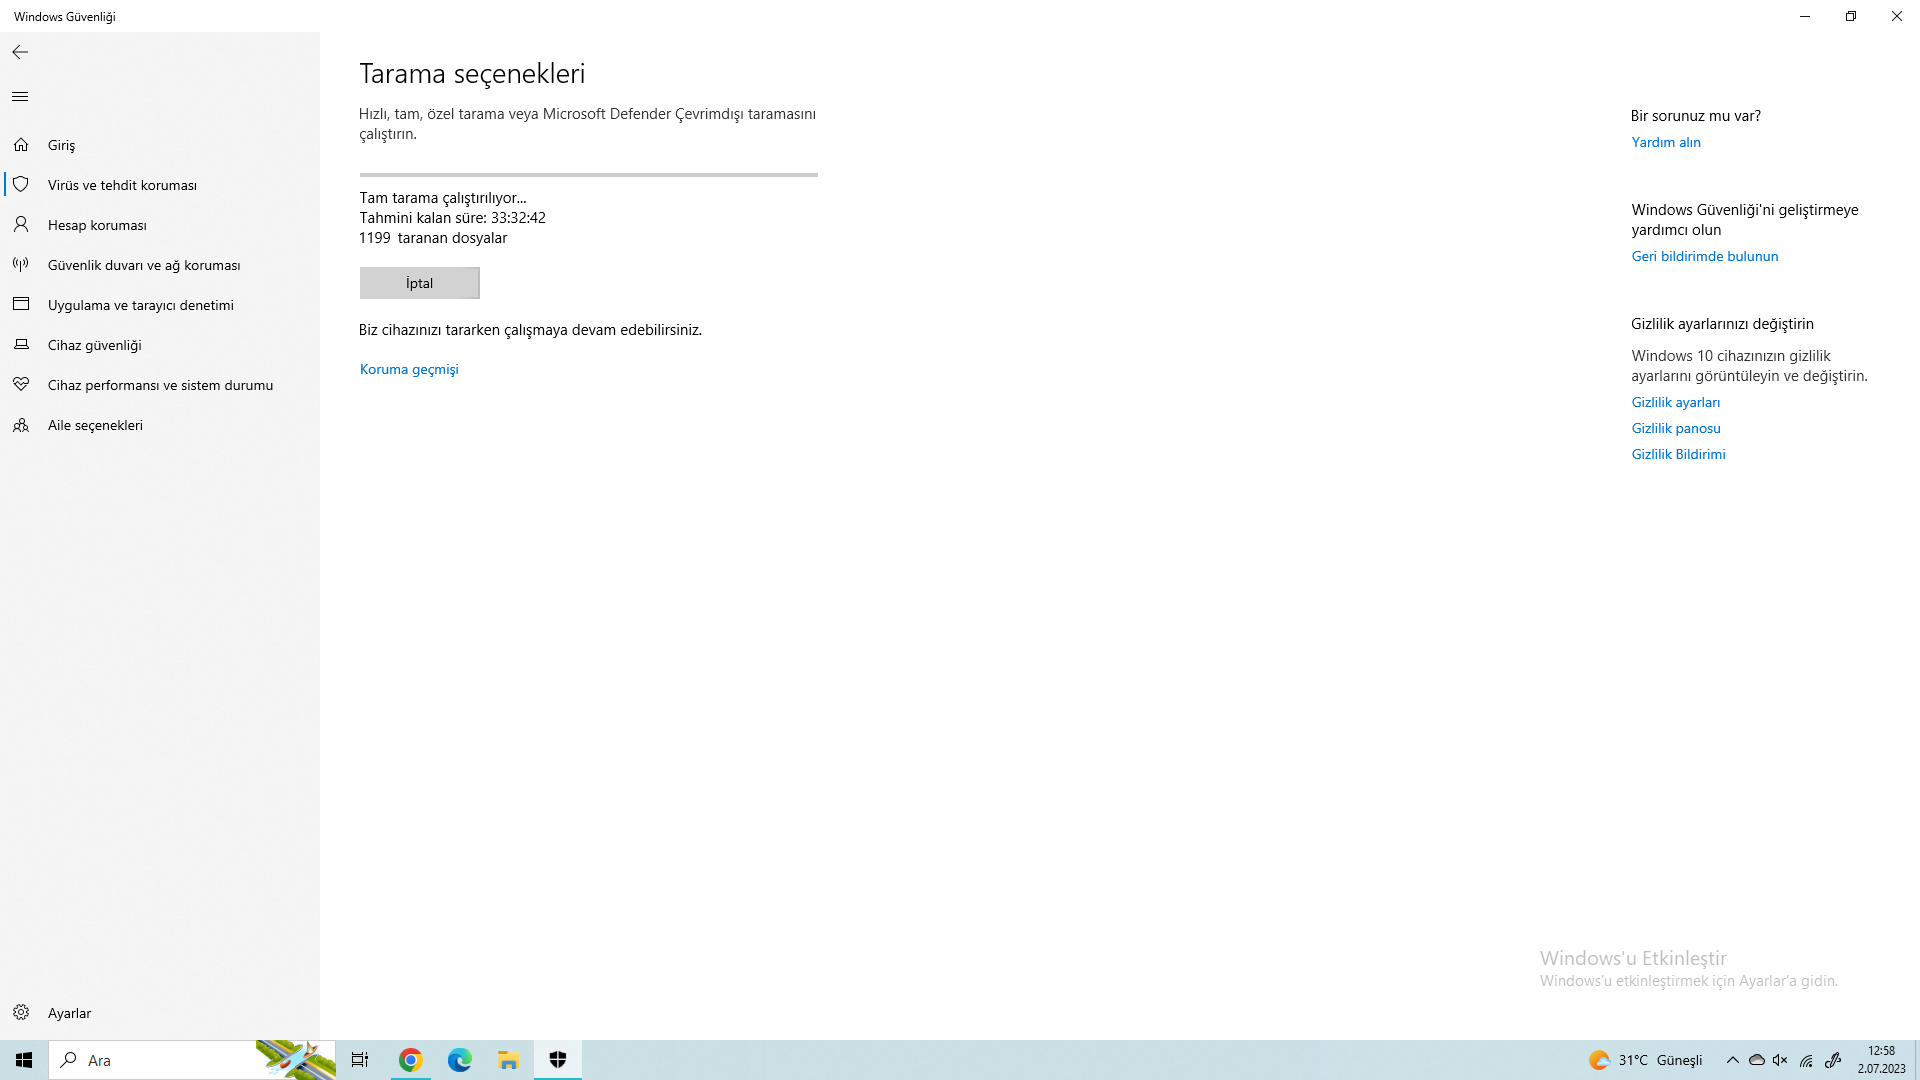This screenshot has width=1920, height=1080.
Task: Select Cihaz performansı ve sistem durumu
Action: pos(160,385)
